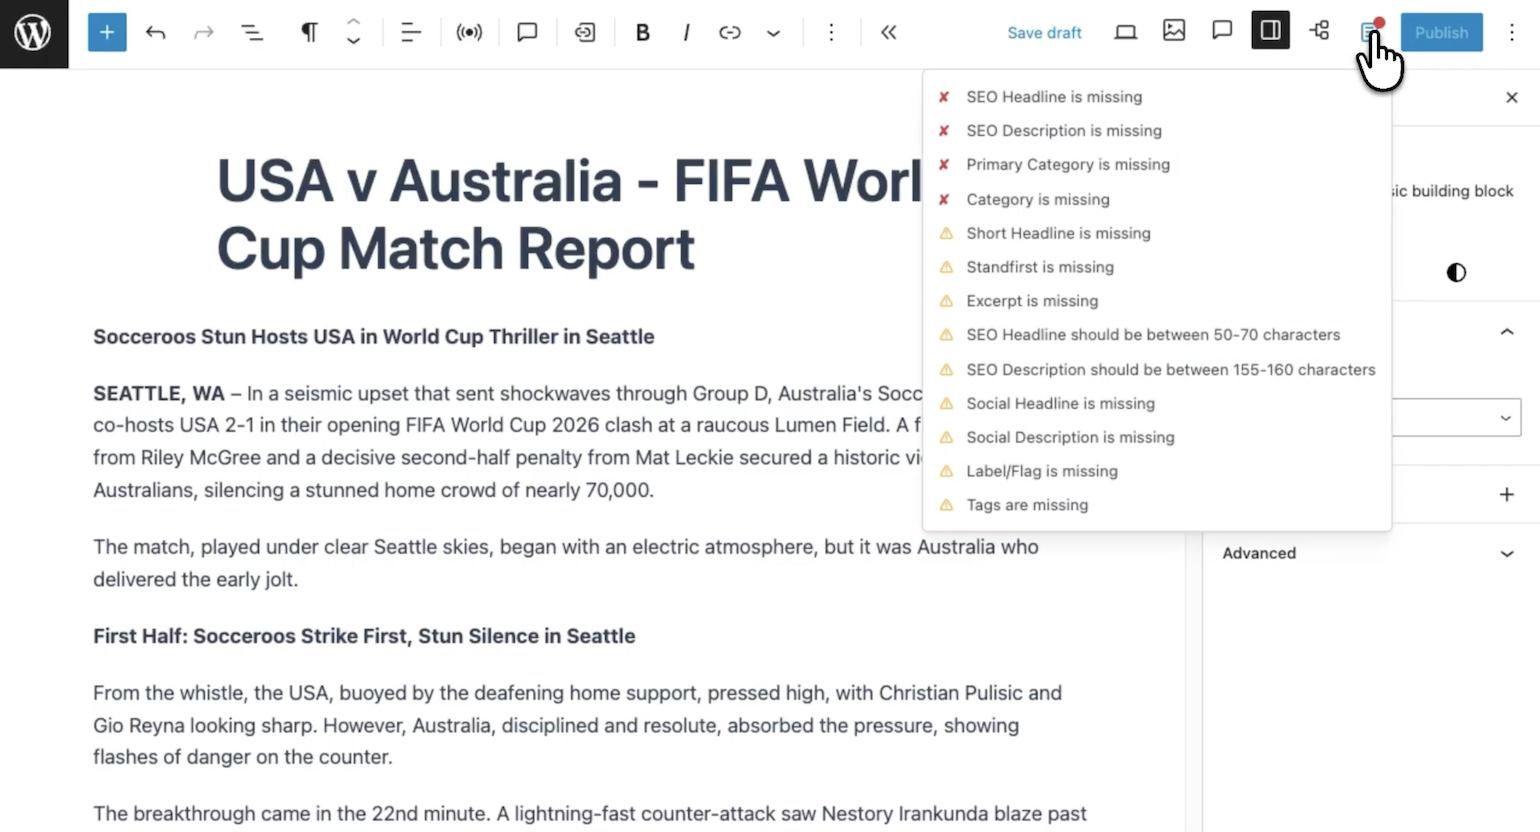Click the undo arrow icon
This screenshot has width=1540, height=832.
(x=156, y=33)
